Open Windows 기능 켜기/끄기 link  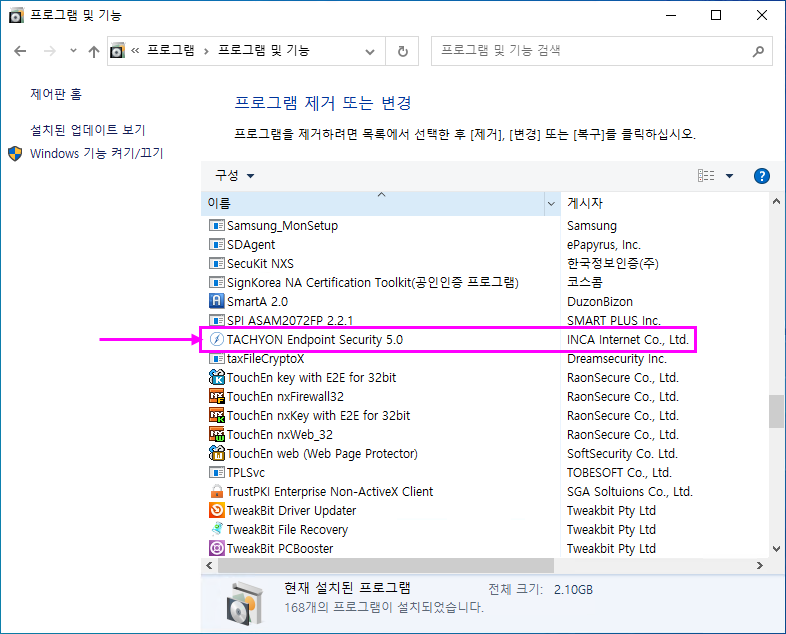97,153
